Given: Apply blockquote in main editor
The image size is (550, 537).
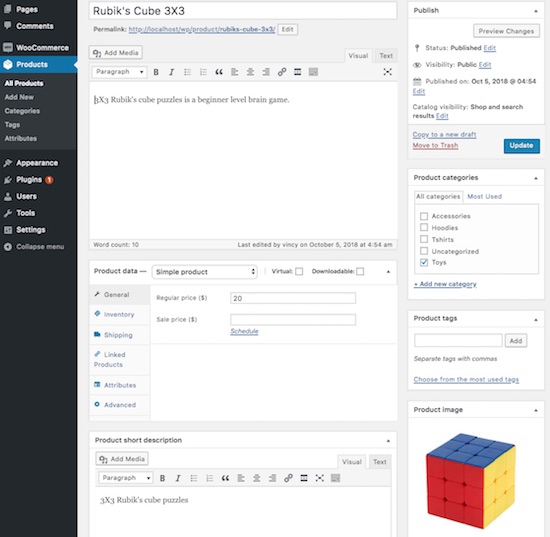Looking at the screenshot, I should coord(219,72).
